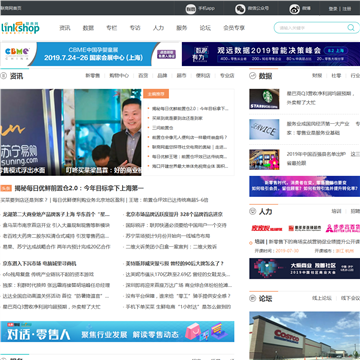Select the 购物中心 news category tab
Viewport: 360px width, 360px height.
(119, 76)
